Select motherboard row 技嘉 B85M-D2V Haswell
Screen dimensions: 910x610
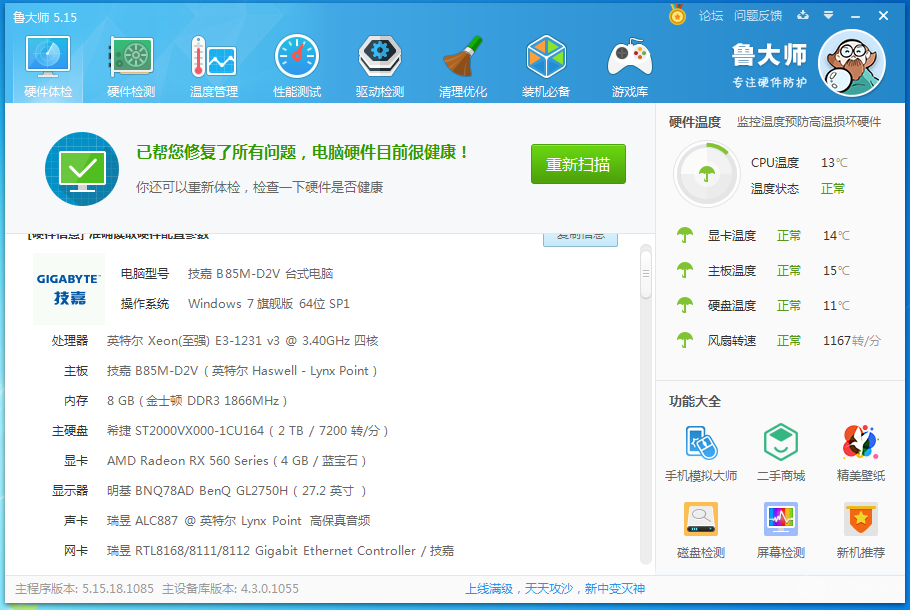coord(242,371)
